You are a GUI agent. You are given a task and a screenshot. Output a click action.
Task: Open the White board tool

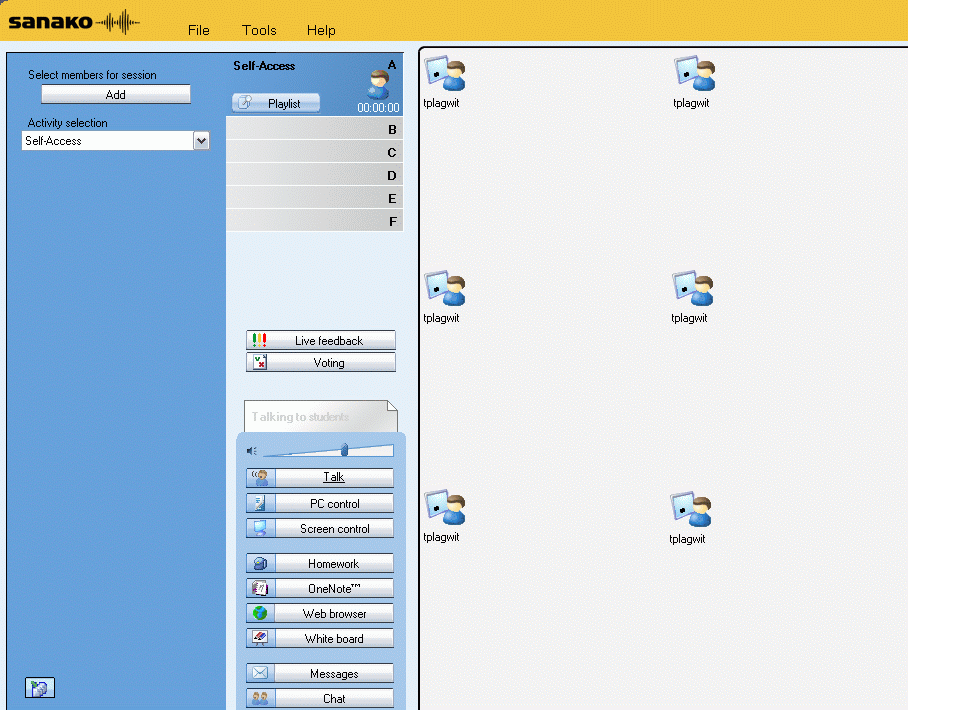coord(320,639)
